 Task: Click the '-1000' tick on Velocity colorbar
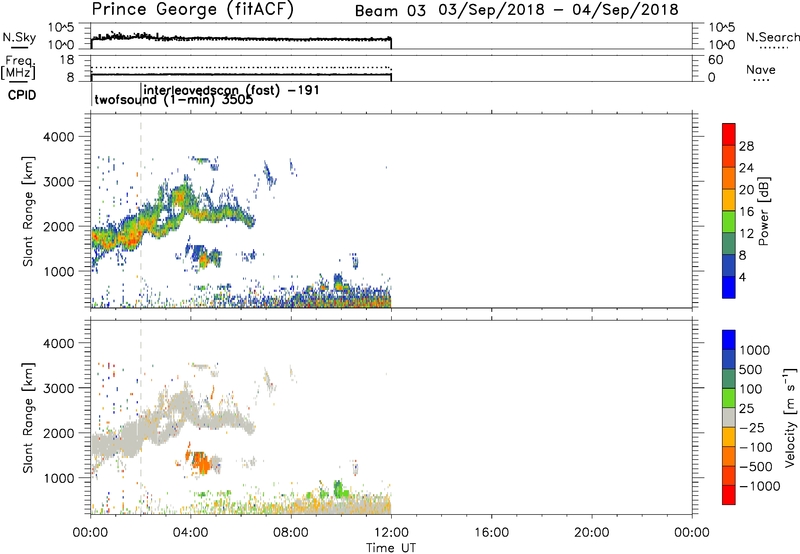760,486
